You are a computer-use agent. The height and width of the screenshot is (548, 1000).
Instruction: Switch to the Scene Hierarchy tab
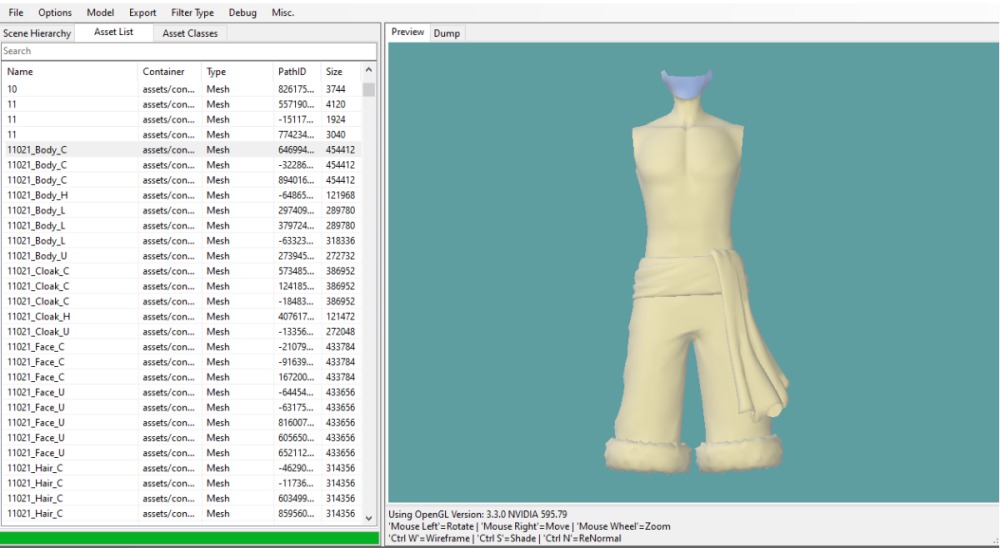[x=37, y=33]
